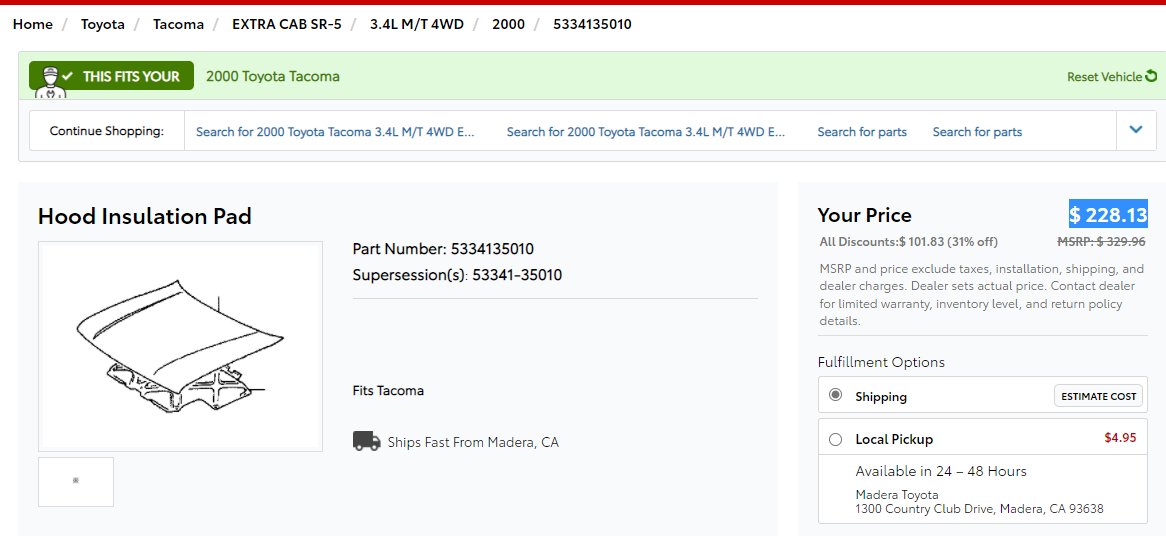Open the Toyota breadcrumb link
This screenshot has width=1166, height=536.
[103, 25]
